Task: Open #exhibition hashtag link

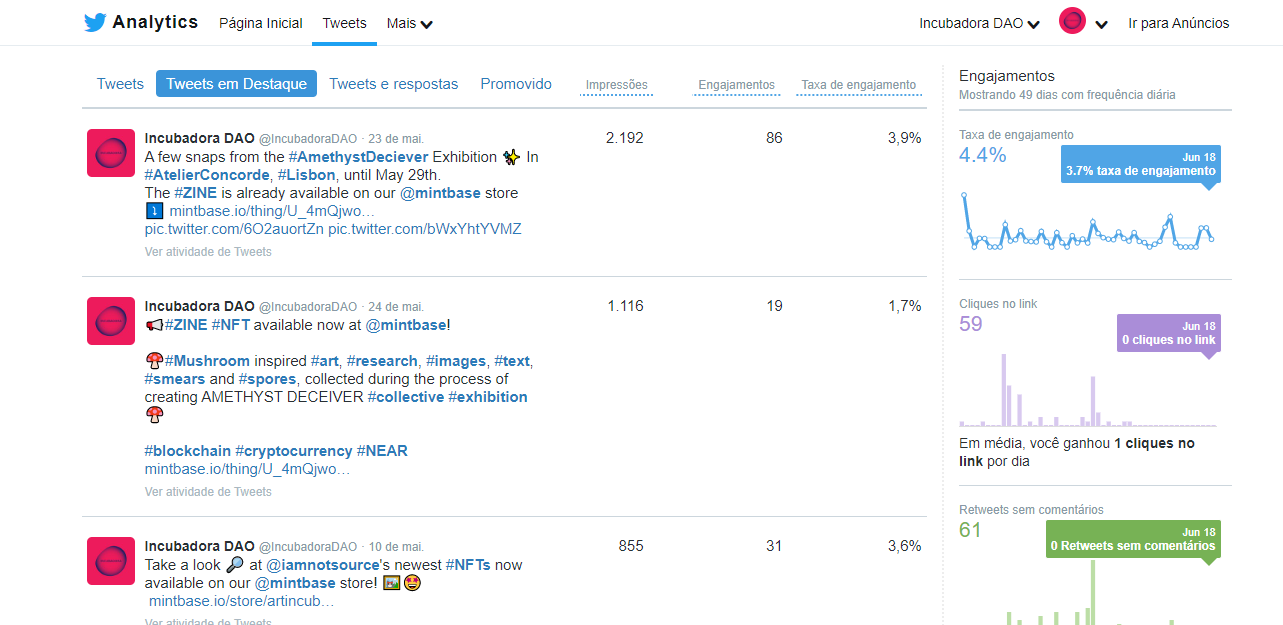Action: point(488,397)
